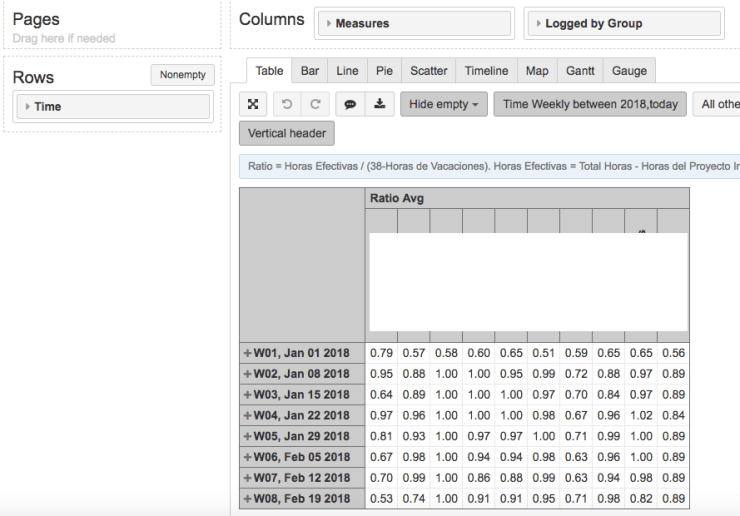Toggle the Nonempty rows button
740x516 pixels.
click(182, 75)
